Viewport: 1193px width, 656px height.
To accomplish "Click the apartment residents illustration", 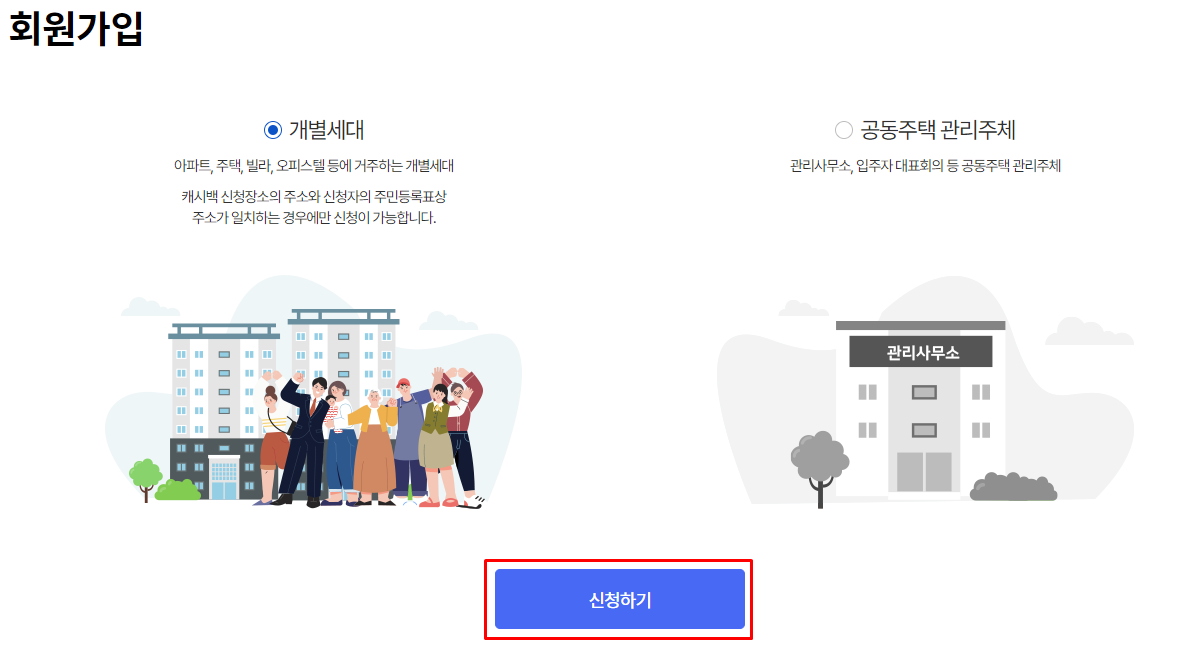I will [x=313, y=393].
